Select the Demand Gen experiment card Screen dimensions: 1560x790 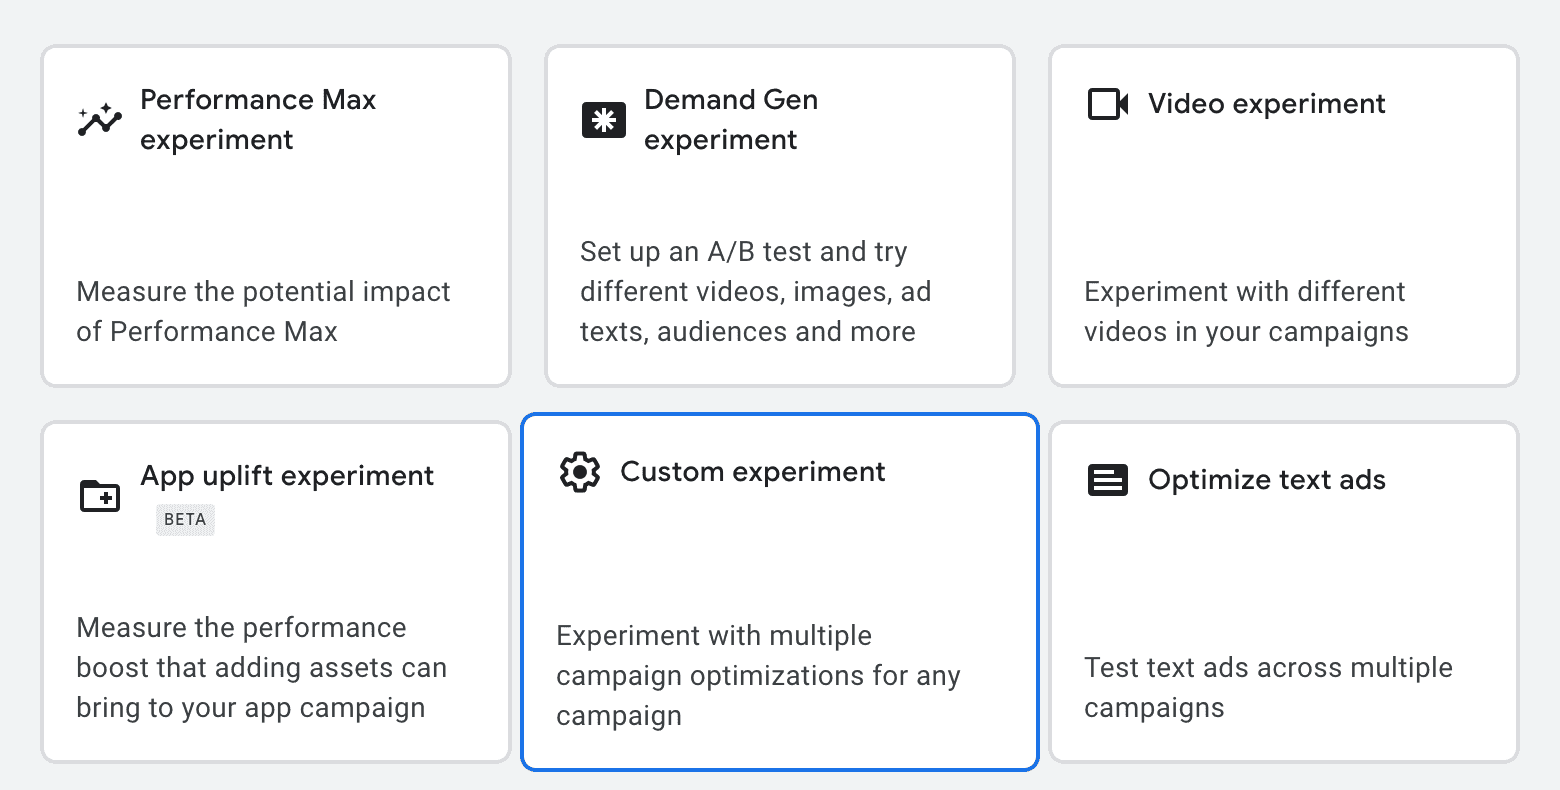coord(779,215)
